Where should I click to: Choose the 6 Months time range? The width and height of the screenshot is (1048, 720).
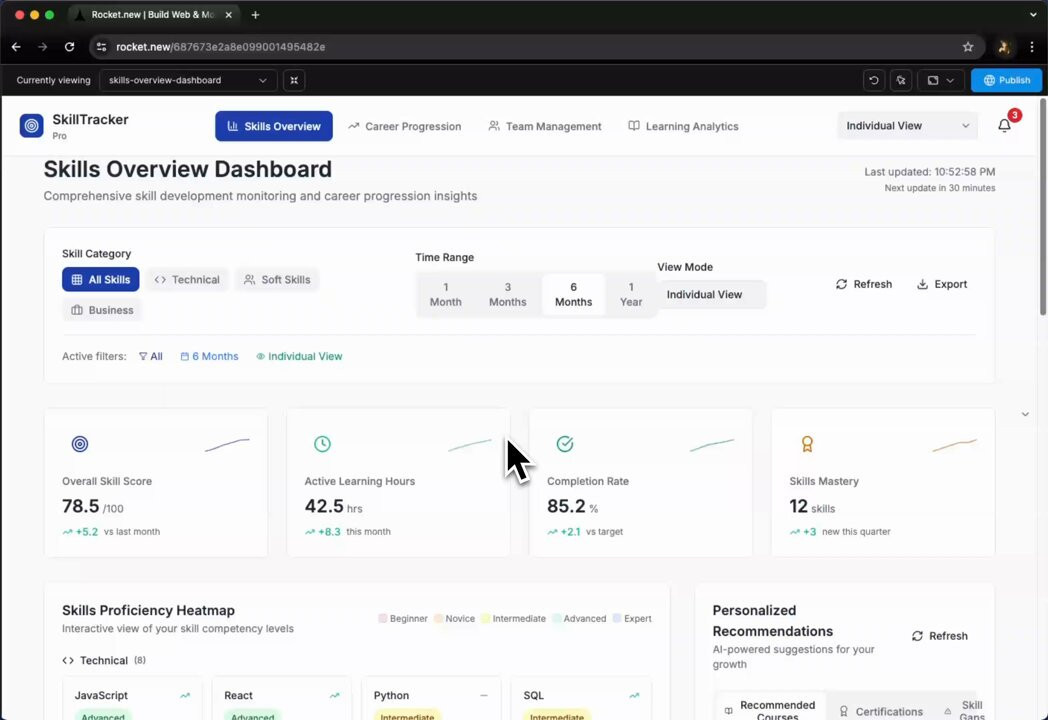pos(573,295)
